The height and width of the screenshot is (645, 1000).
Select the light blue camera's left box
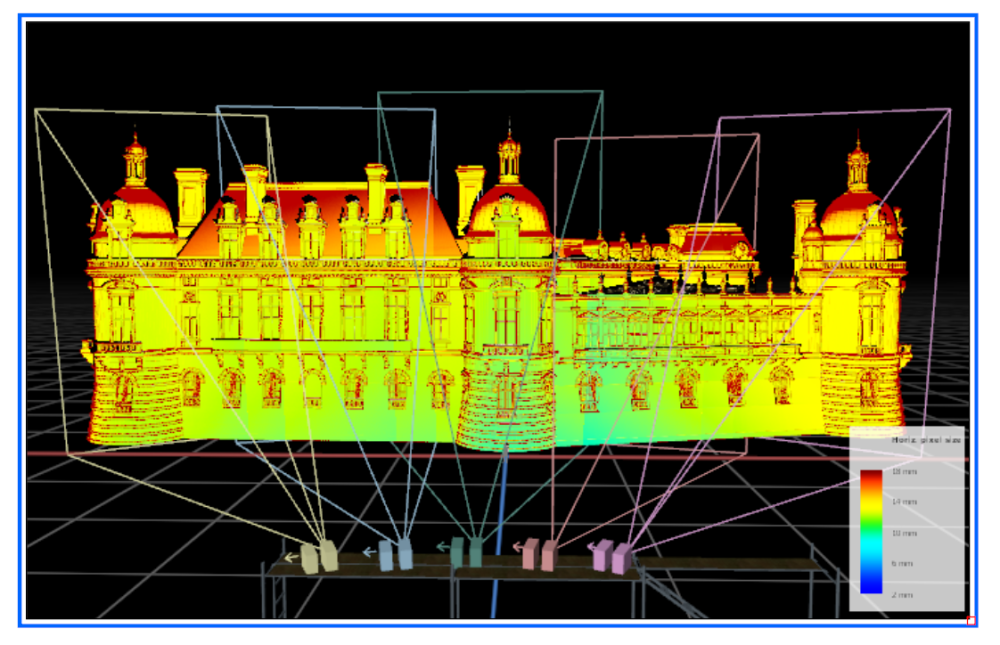tap(386, 556)
